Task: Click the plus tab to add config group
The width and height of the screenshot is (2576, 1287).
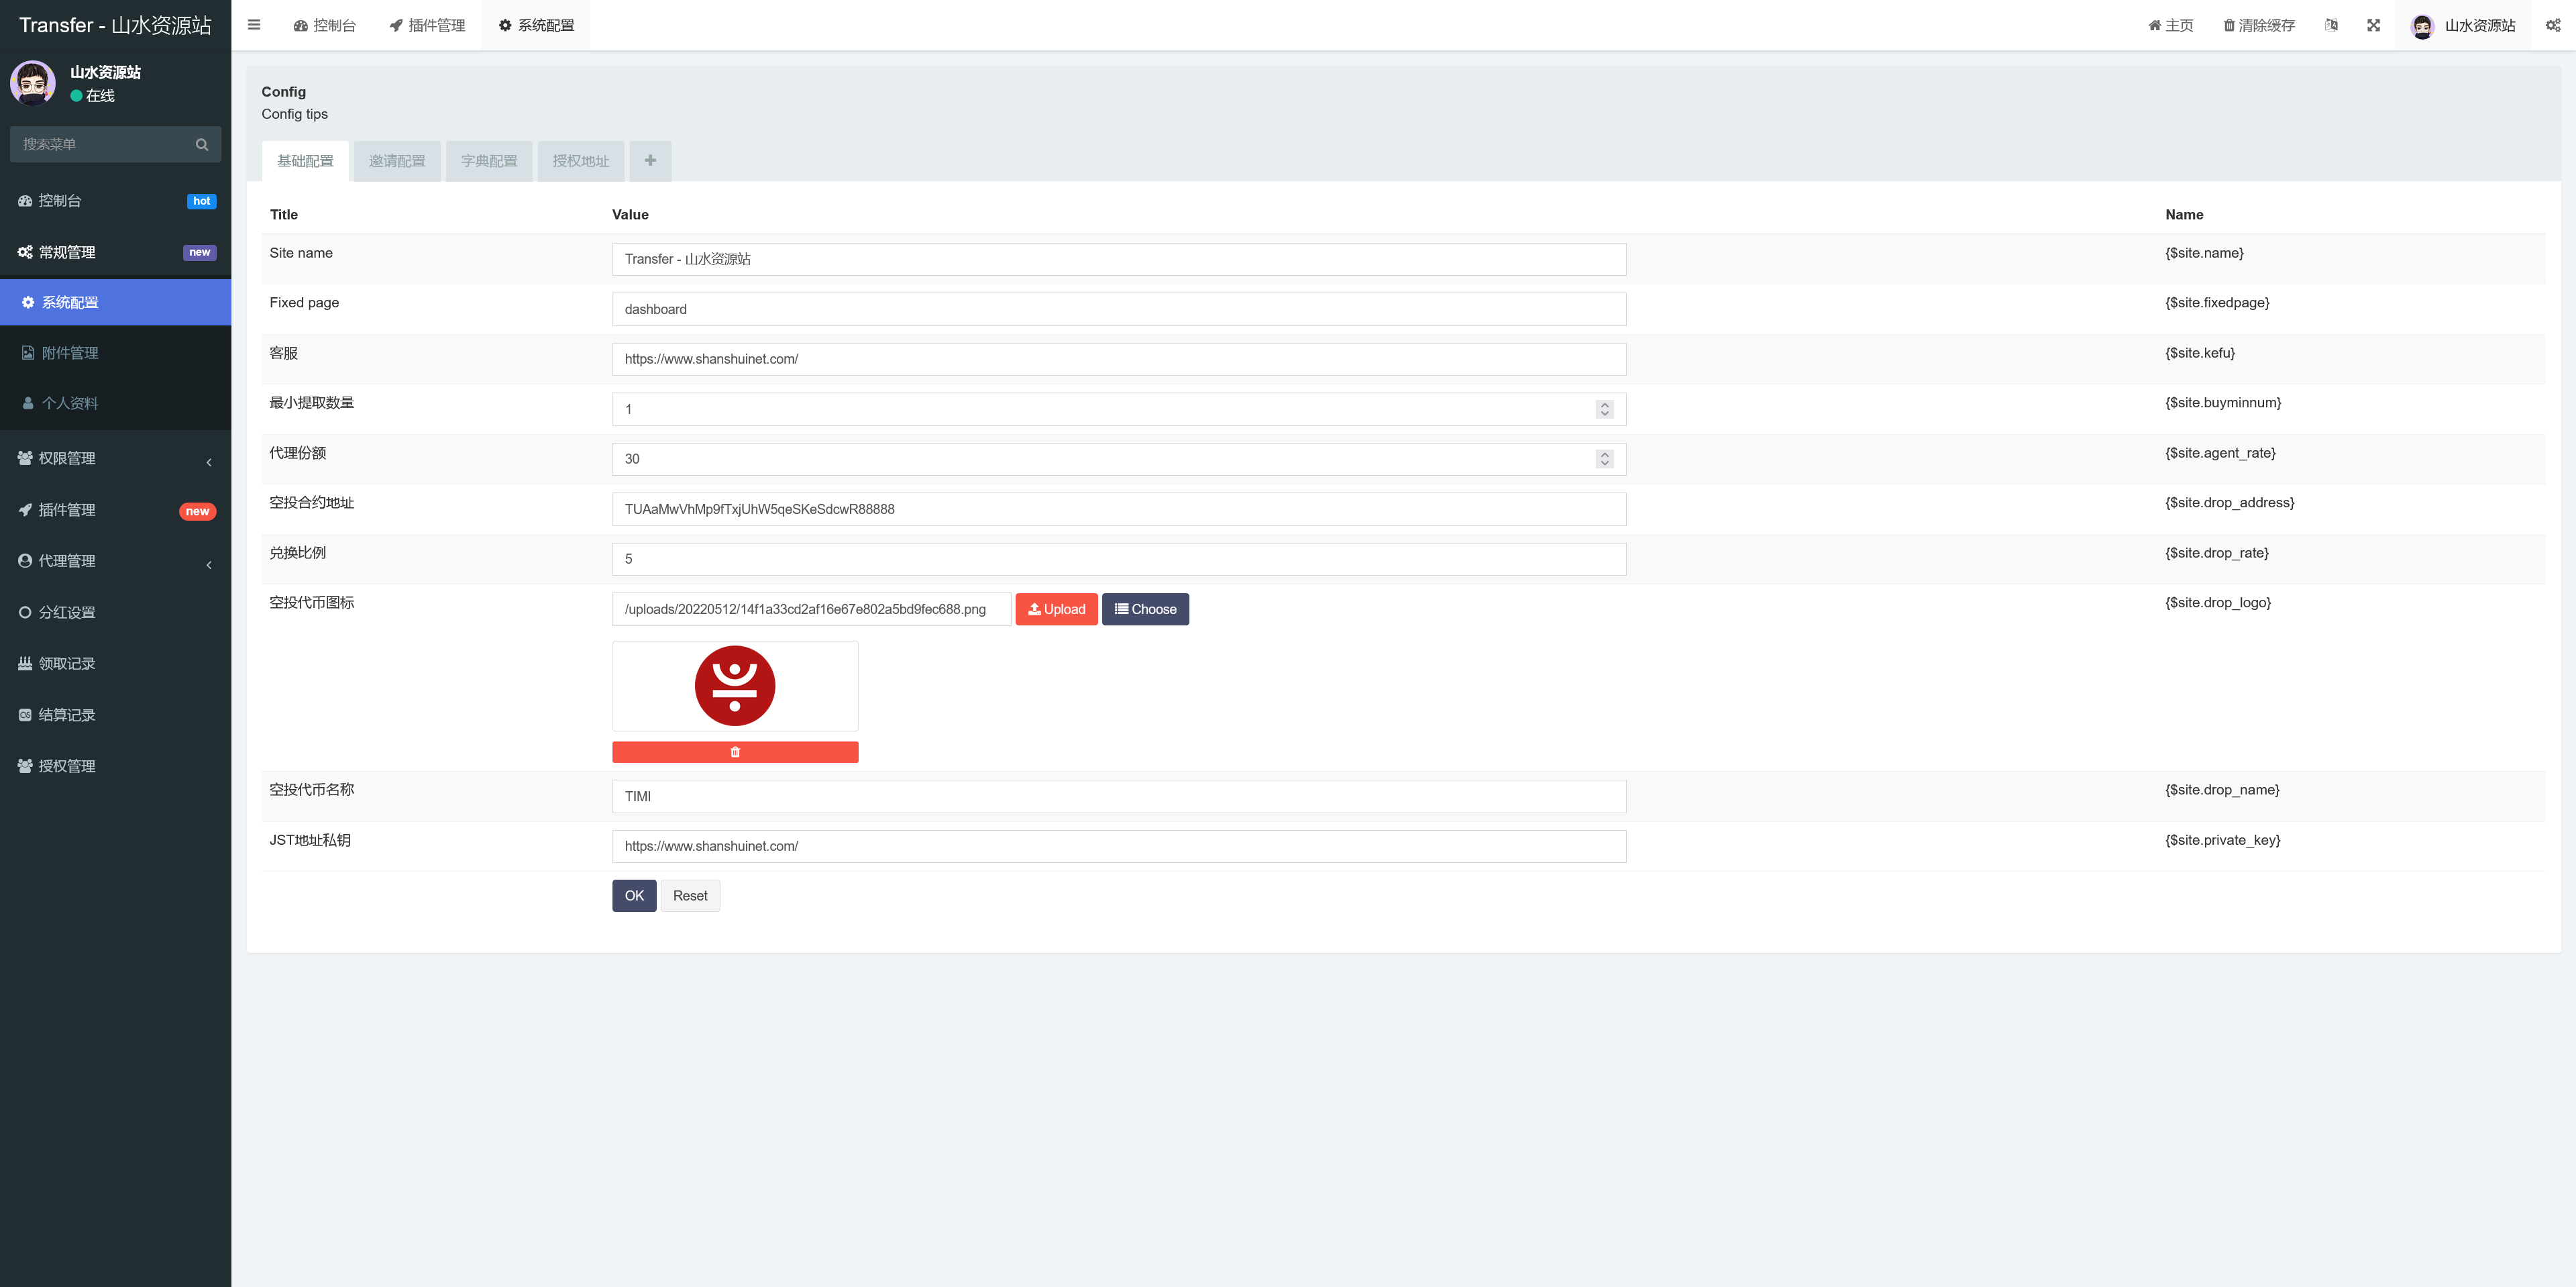Action: [650, 160]
